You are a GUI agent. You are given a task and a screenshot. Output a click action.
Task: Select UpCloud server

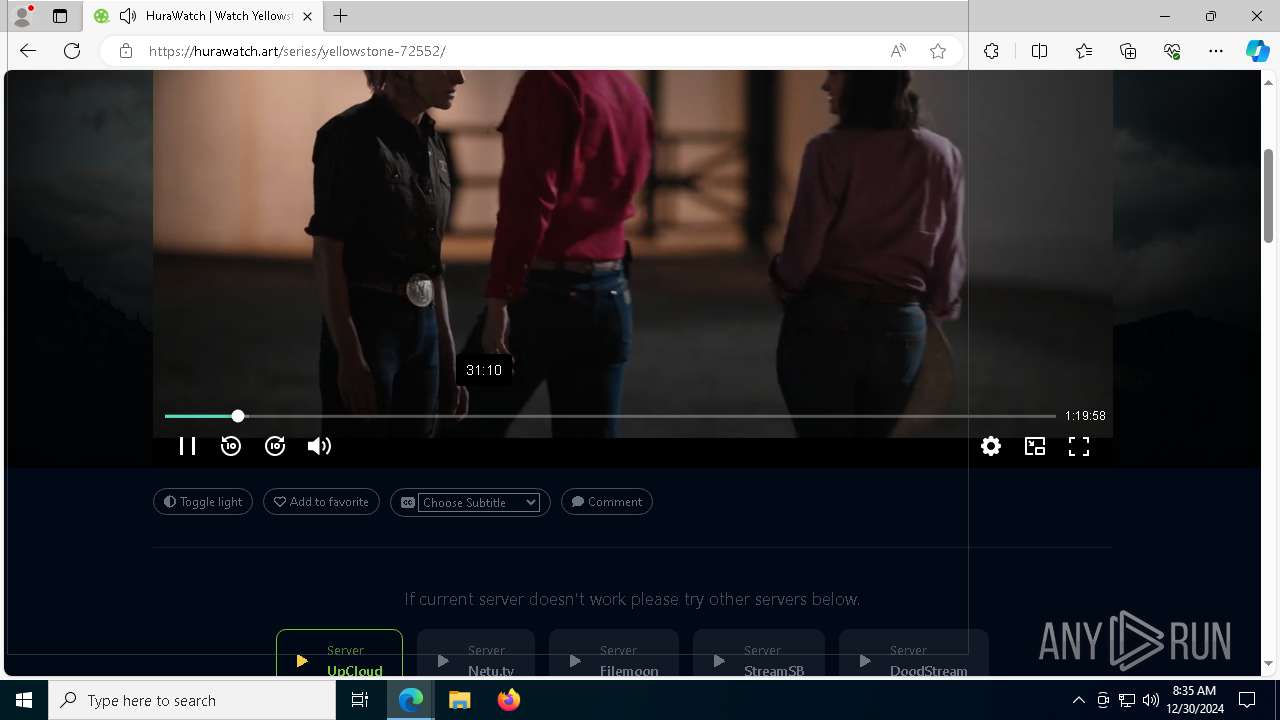pyautogui.click(x=339, y=654)
